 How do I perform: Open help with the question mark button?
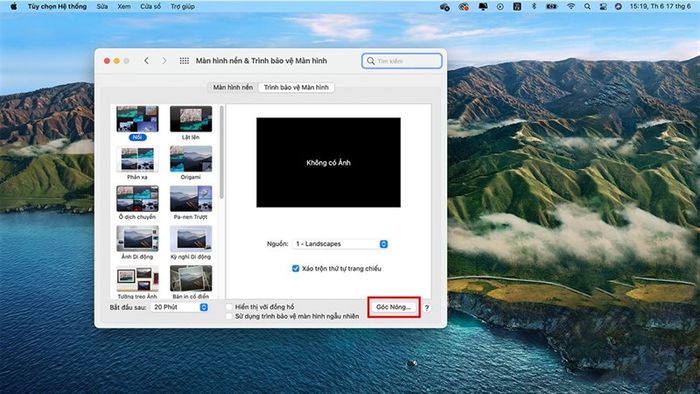(x=427, y=308)
